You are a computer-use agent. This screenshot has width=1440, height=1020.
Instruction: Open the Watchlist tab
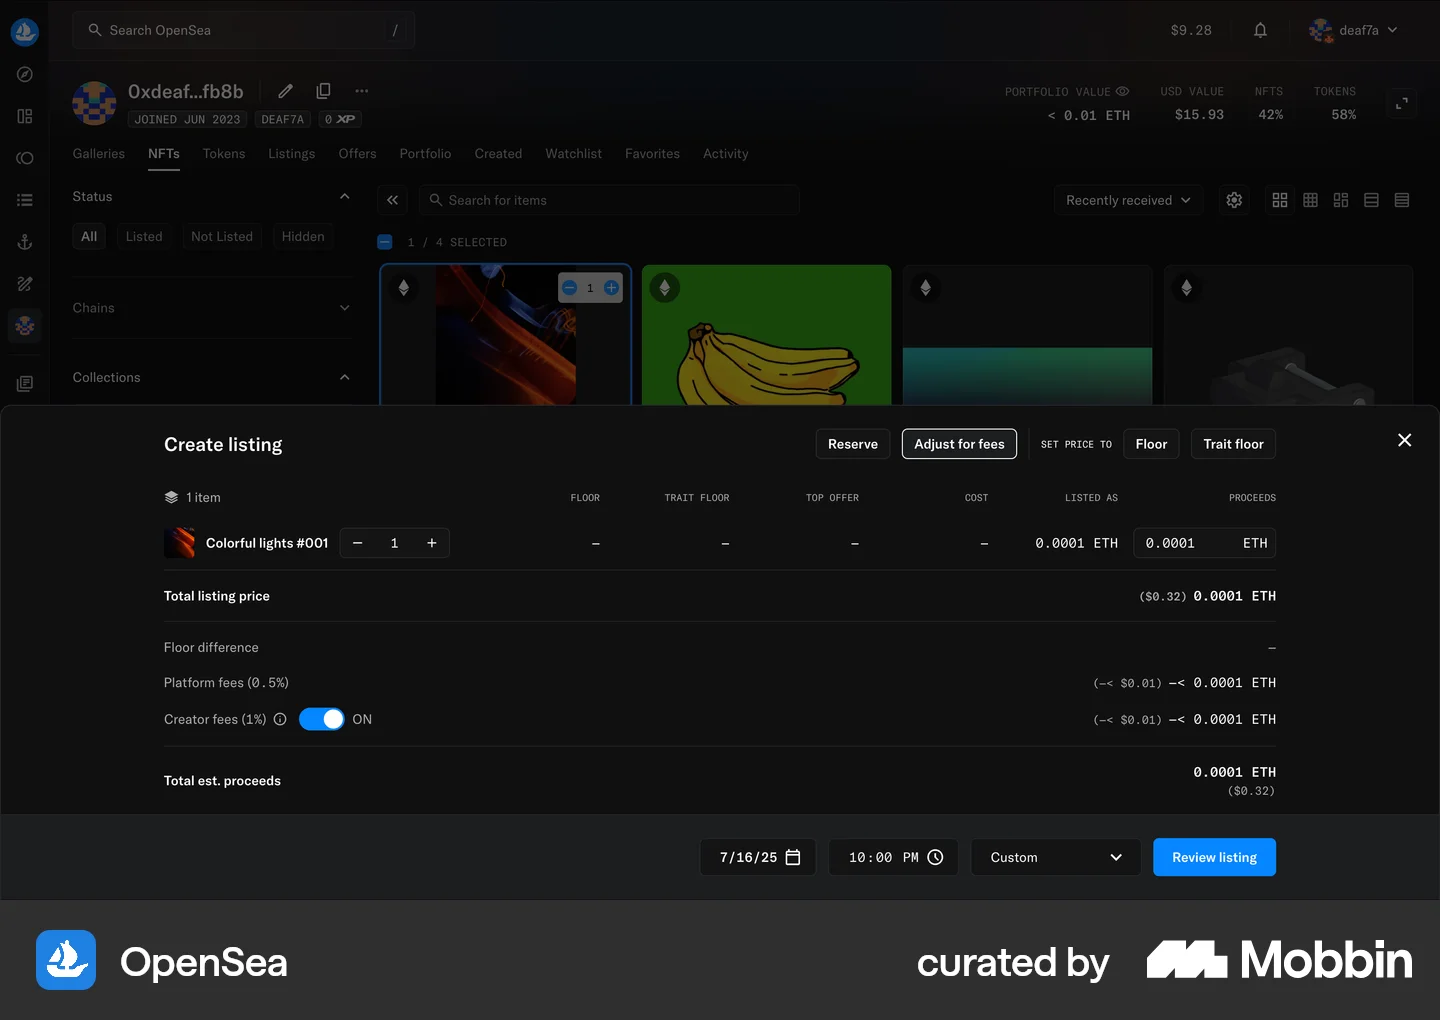click(573, 154)
